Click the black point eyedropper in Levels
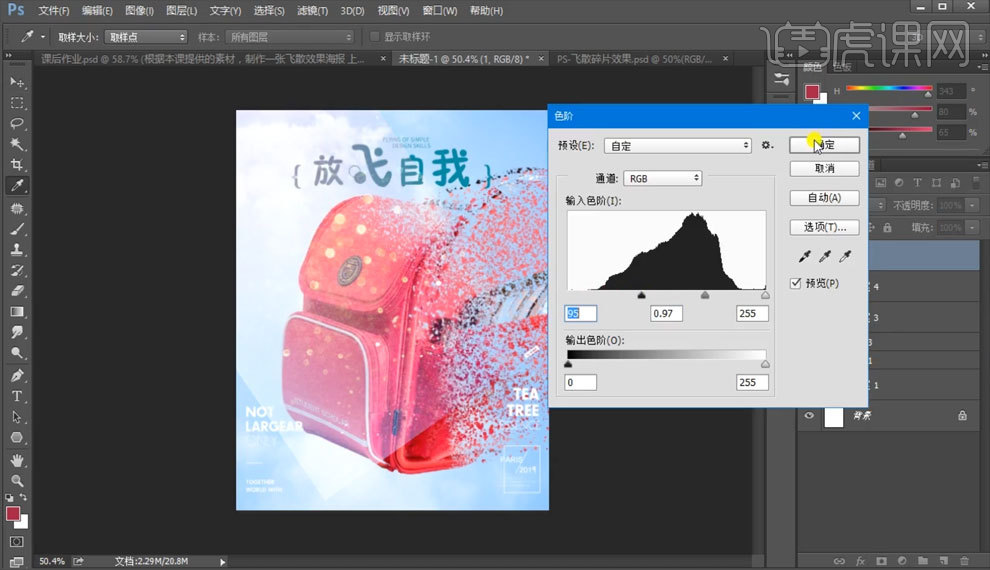The width and height of the screenshot is (990, 570). click(x=804, y=256)
